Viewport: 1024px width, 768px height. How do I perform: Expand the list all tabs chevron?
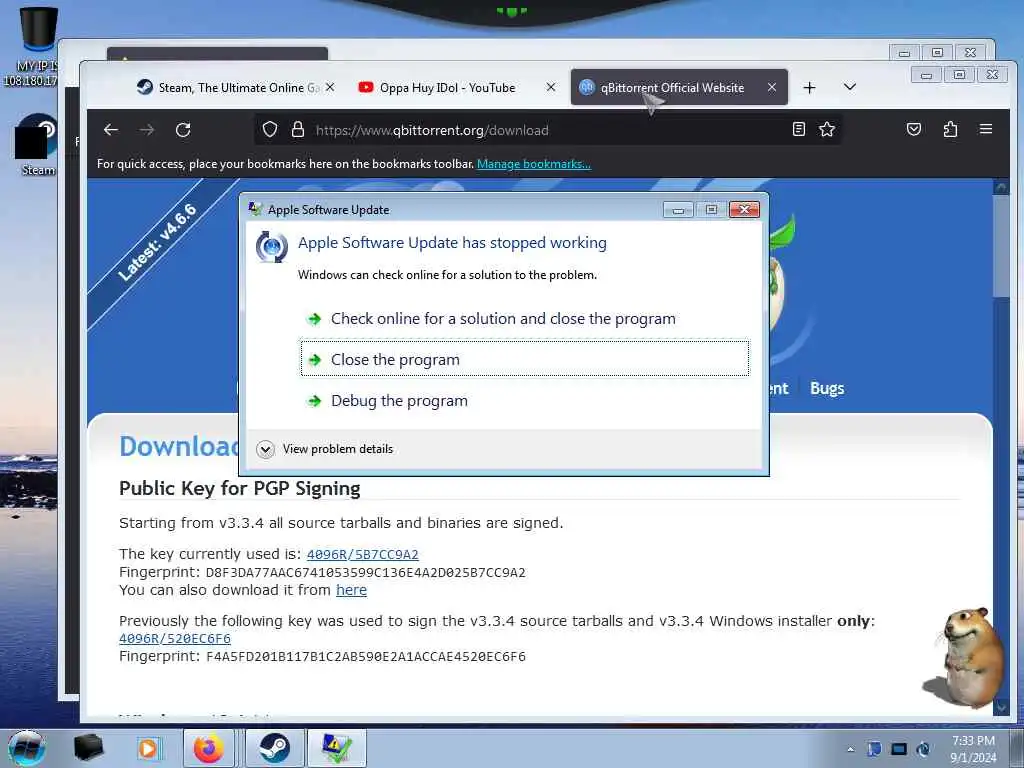850,87
